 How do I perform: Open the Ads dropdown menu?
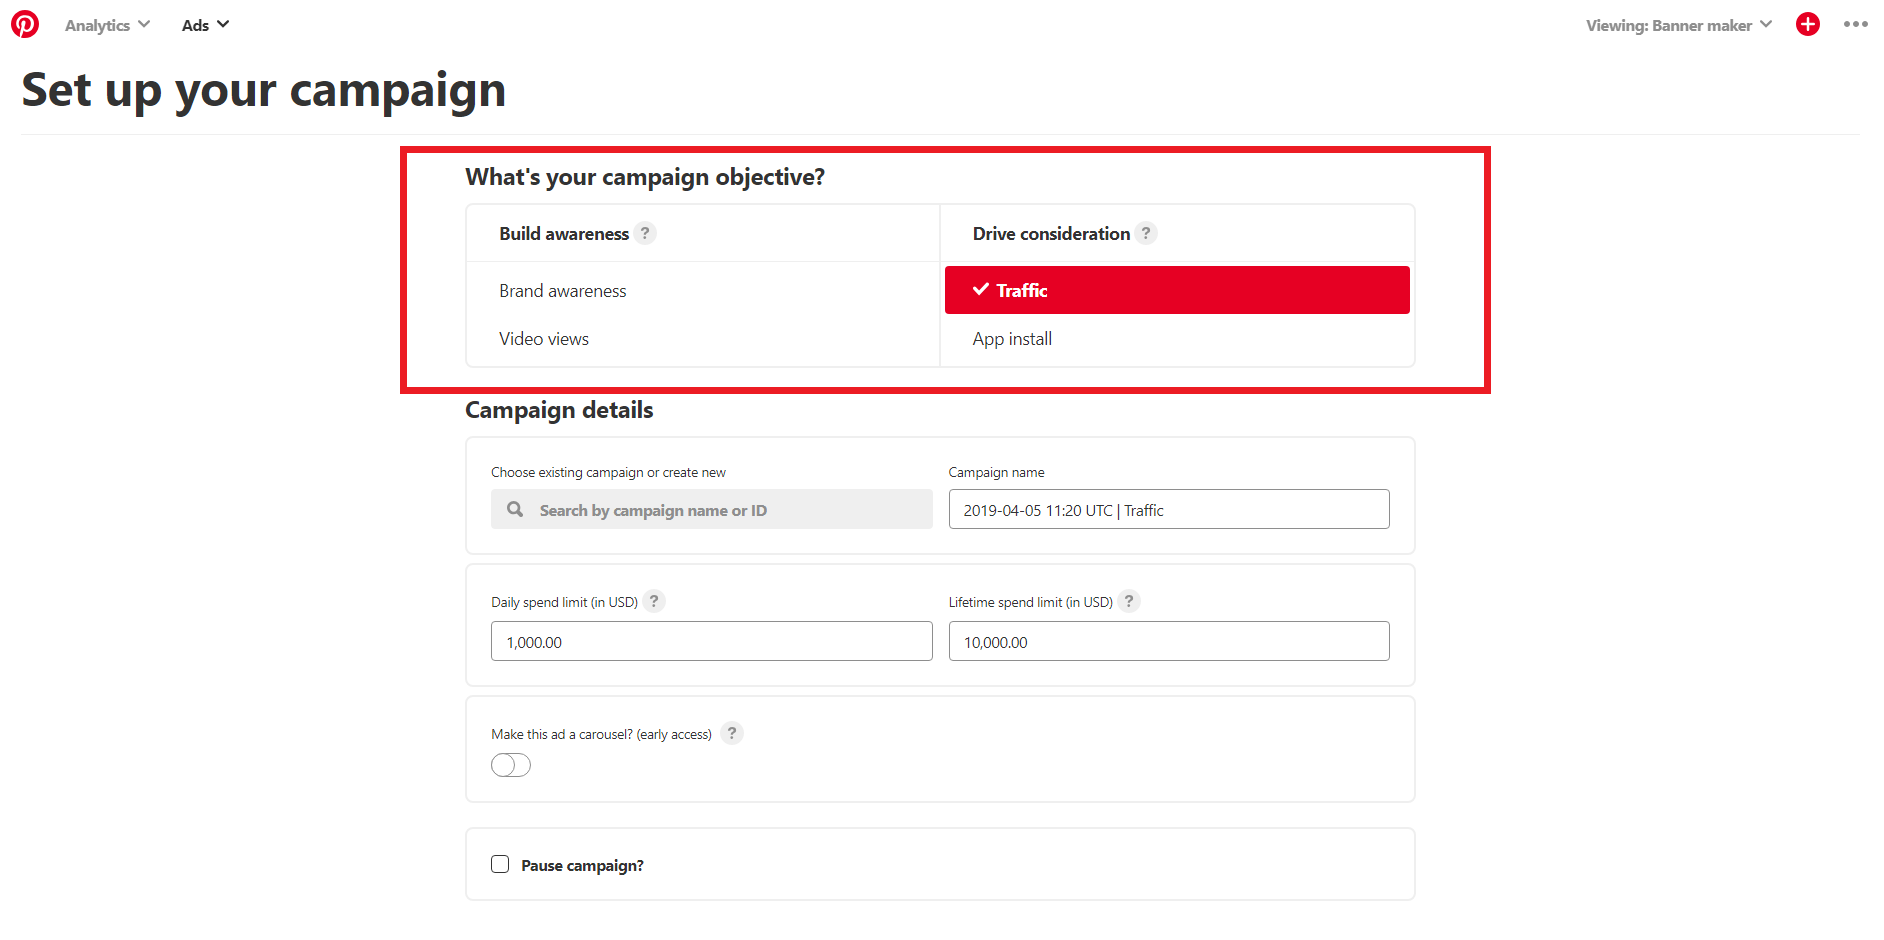tap(205, 25)
